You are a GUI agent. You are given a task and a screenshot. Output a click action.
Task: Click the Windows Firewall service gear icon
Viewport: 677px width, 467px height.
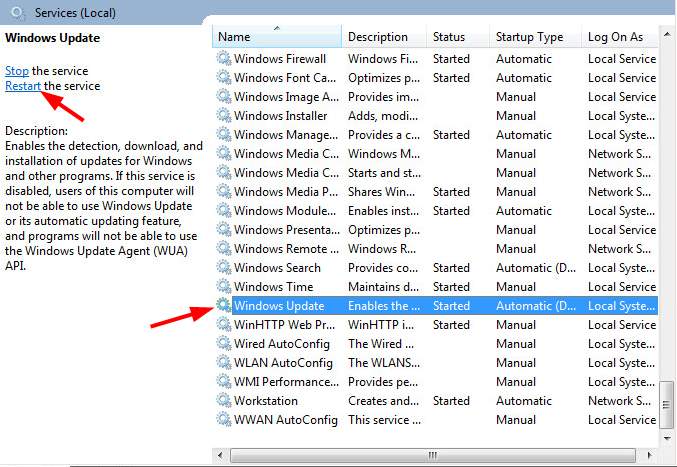tap(224, 58)
